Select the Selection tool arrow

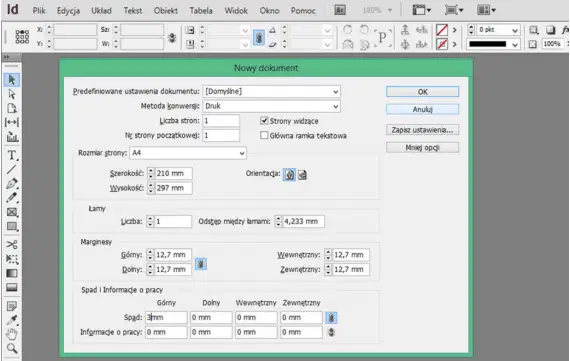pos(12,79)
